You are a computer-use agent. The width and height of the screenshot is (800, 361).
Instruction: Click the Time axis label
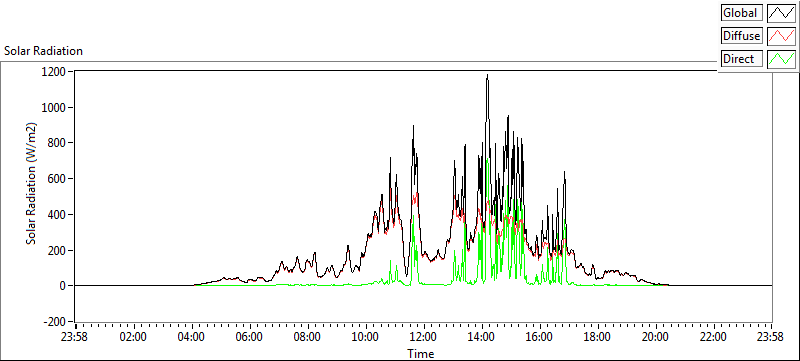pyautogui.click(x=421, y=353)
